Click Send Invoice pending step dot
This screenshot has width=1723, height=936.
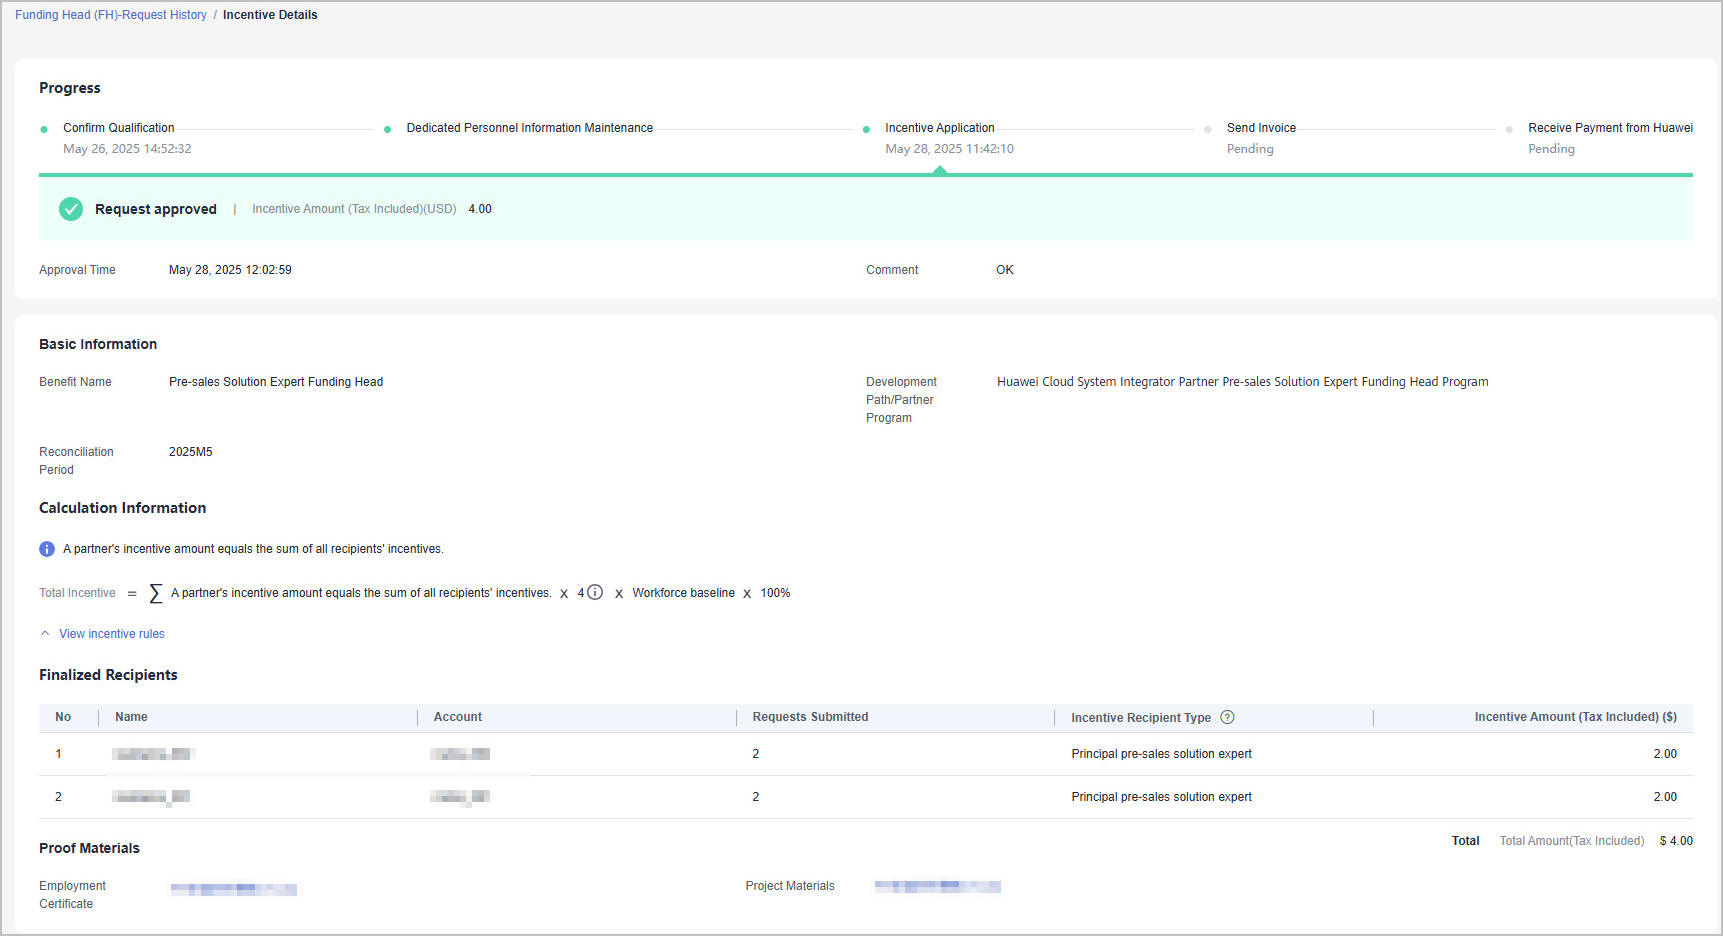coord(1207,129)
